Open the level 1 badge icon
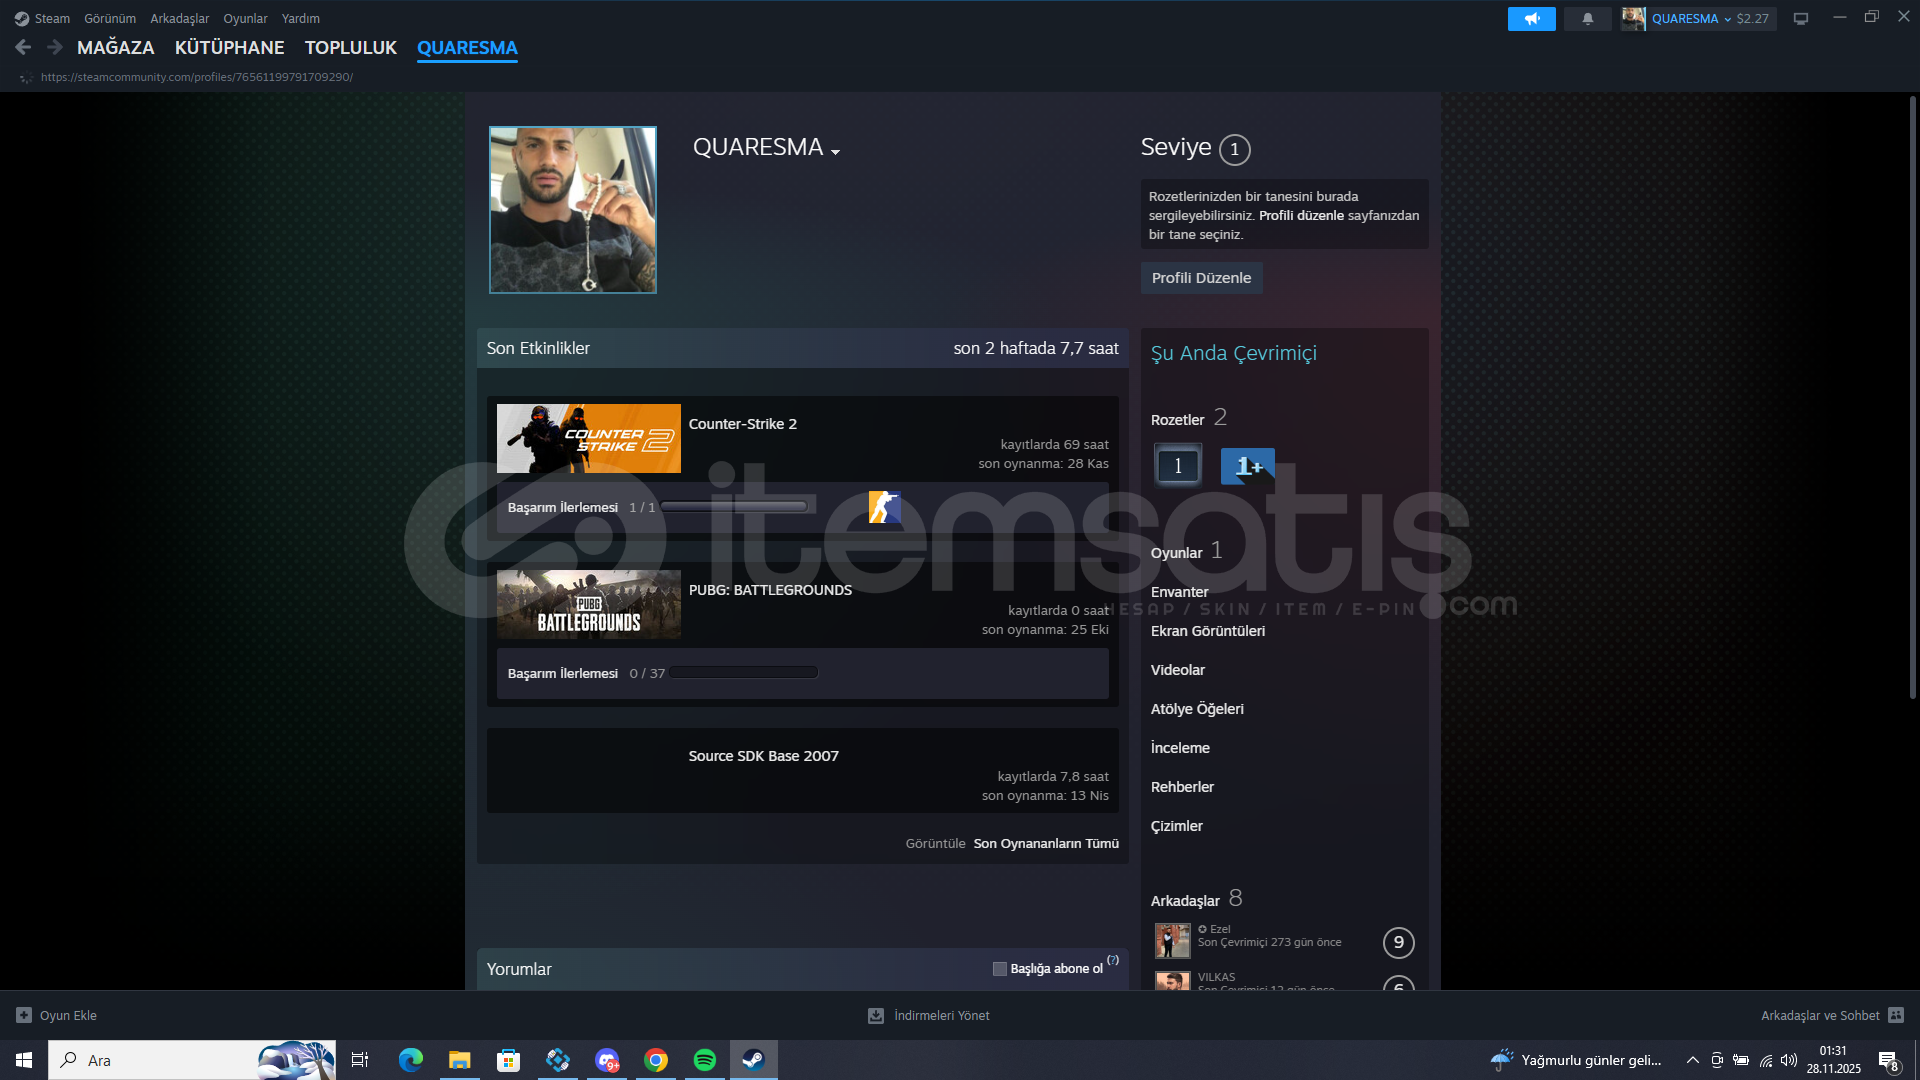1920x1080 pixels. [1178, 466]
